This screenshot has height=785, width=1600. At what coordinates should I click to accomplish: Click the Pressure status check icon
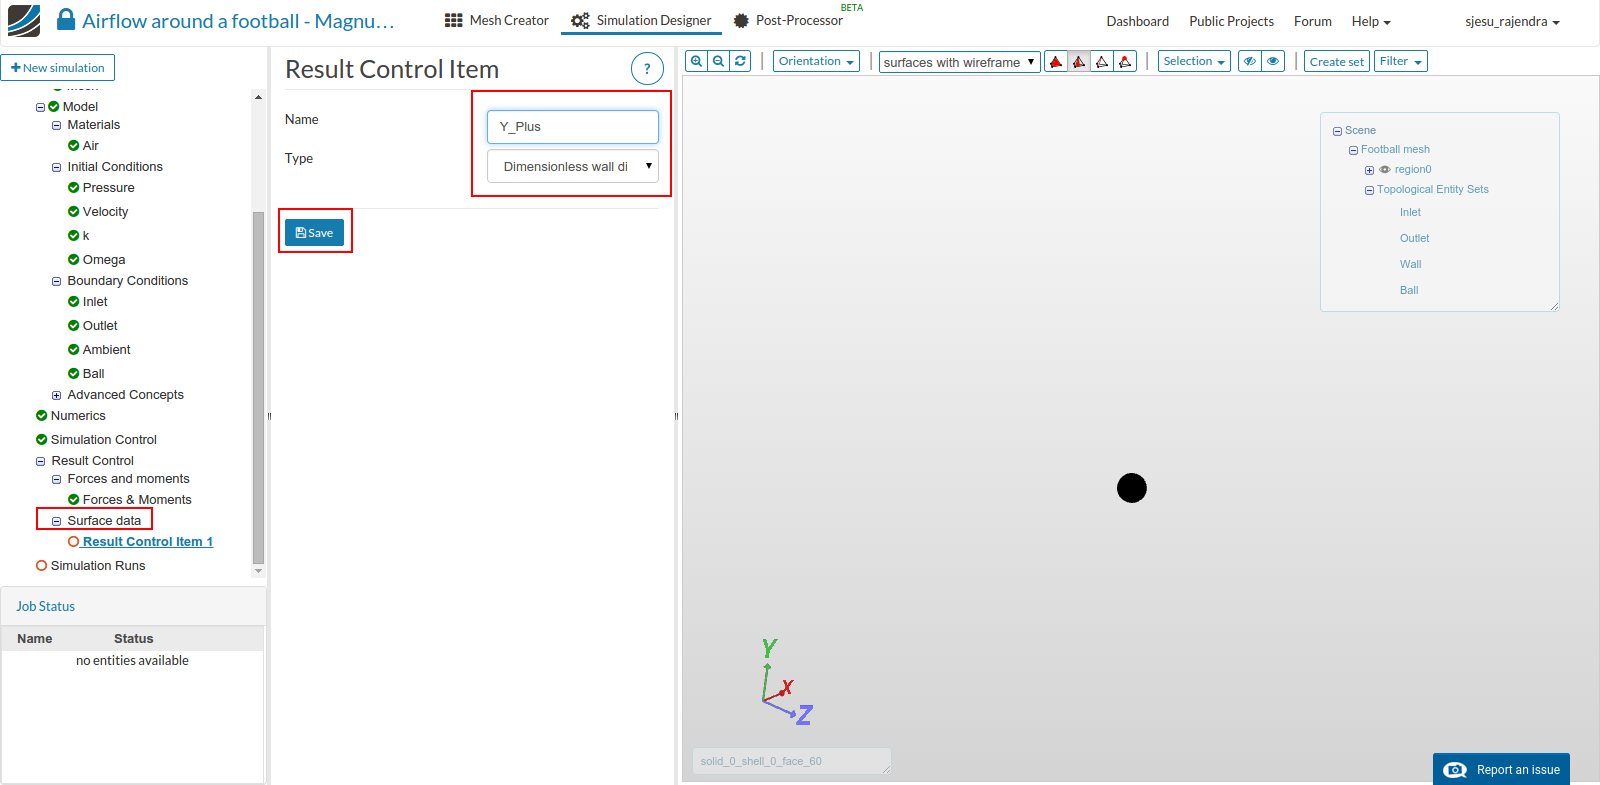[x=74, y=188]
